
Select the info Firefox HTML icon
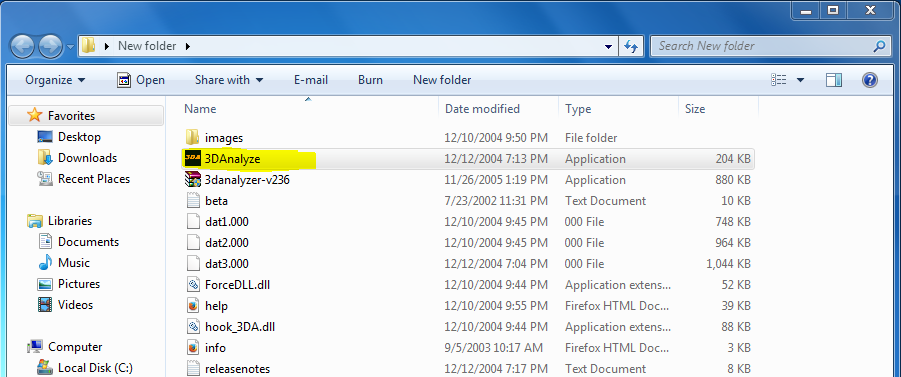(193, 348)
